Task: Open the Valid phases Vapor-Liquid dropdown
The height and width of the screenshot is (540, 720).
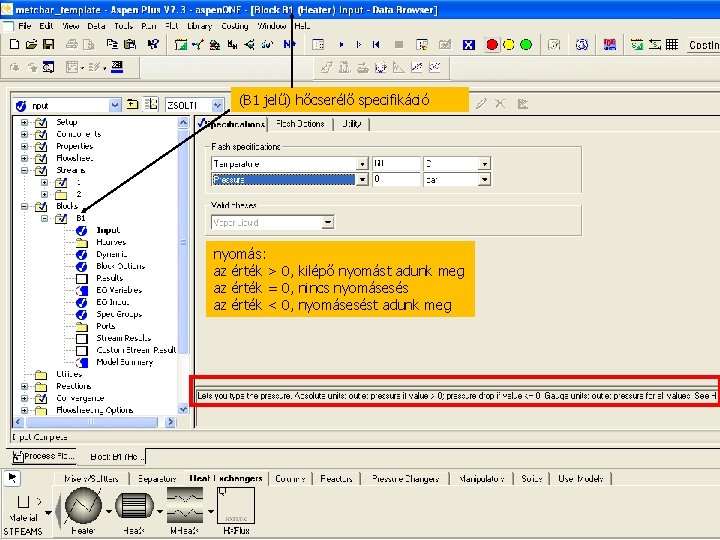Action: (x=327, y=223)
